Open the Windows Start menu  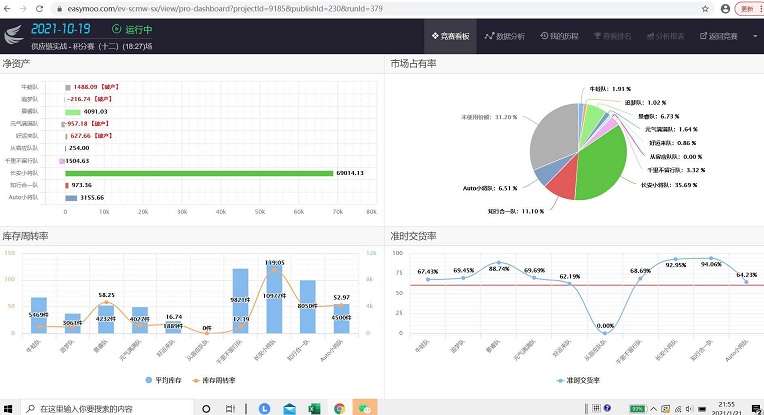click(x=9, y=408)
